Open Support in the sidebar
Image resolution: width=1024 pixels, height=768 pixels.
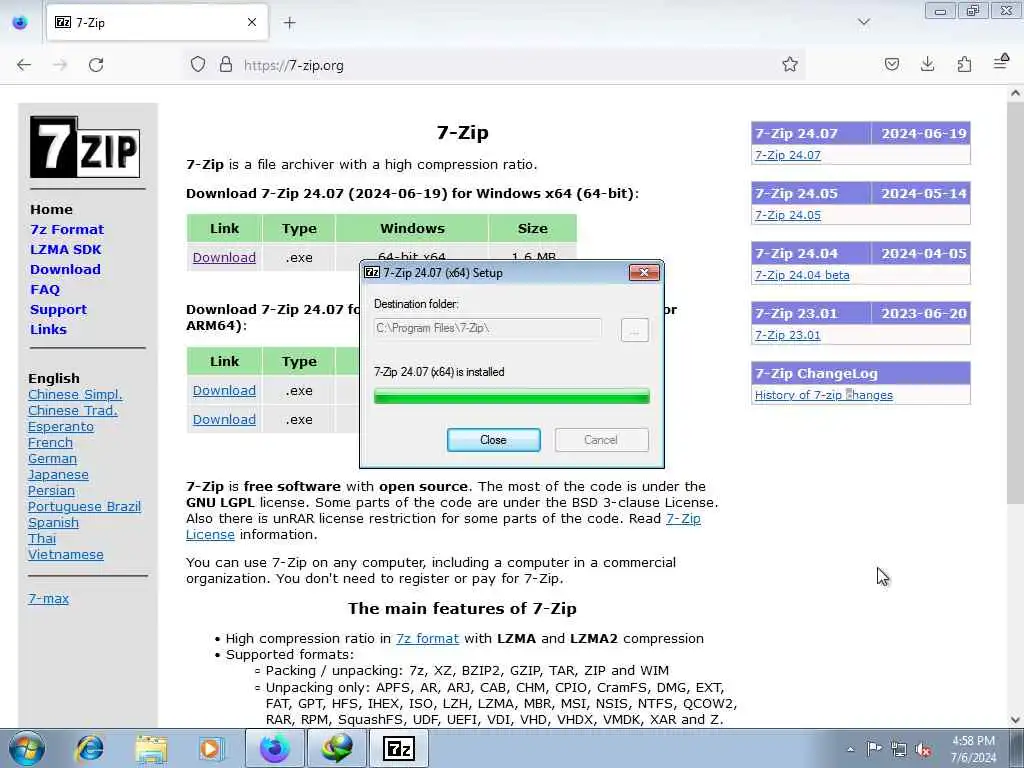[58, 310]
